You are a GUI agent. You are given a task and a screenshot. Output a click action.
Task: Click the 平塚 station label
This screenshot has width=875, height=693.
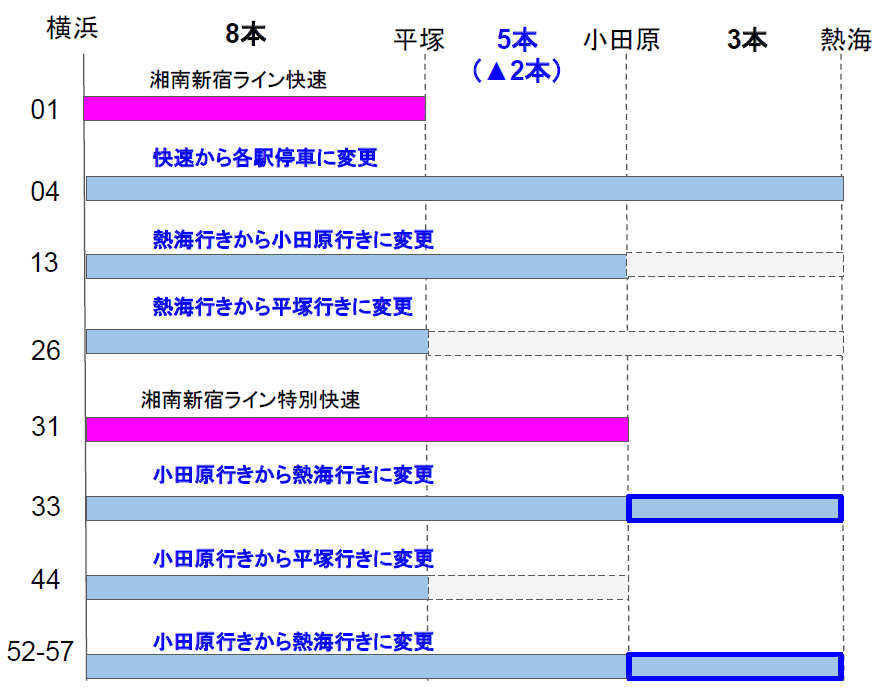[419, 40]
